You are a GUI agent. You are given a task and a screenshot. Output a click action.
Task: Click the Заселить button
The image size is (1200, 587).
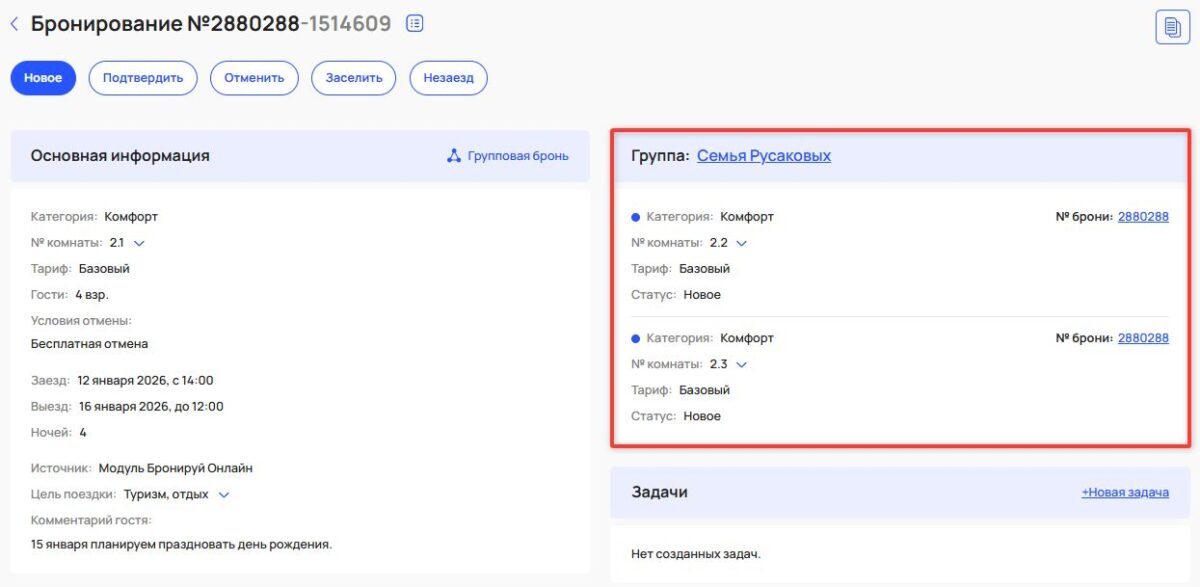[353, 77]
